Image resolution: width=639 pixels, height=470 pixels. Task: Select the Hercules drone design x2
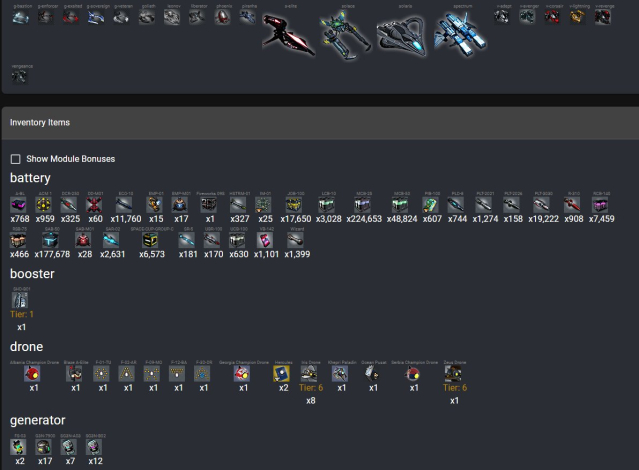tap(283, 373)
